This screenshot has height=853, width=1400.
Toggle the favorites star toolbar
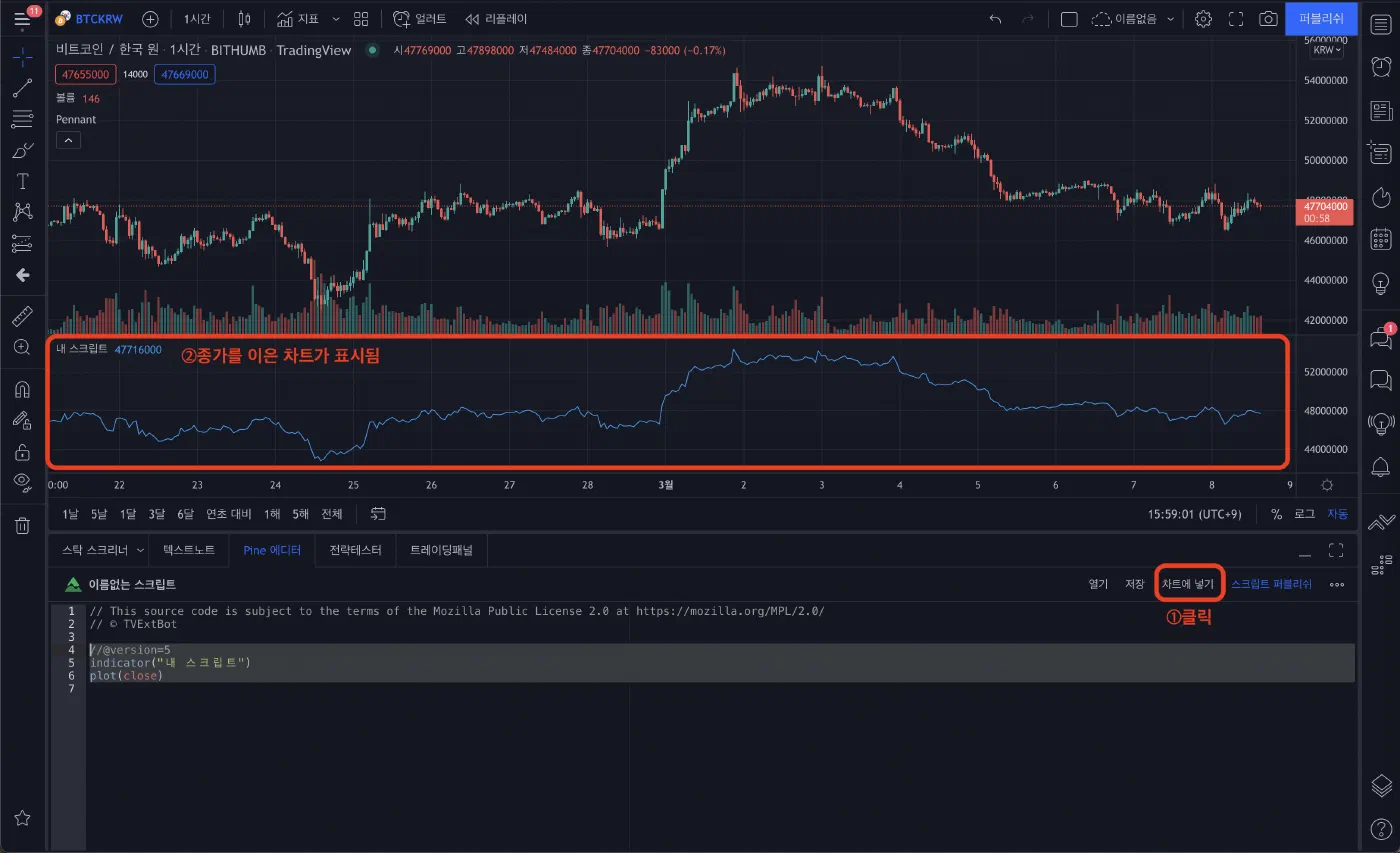(22, 818)
